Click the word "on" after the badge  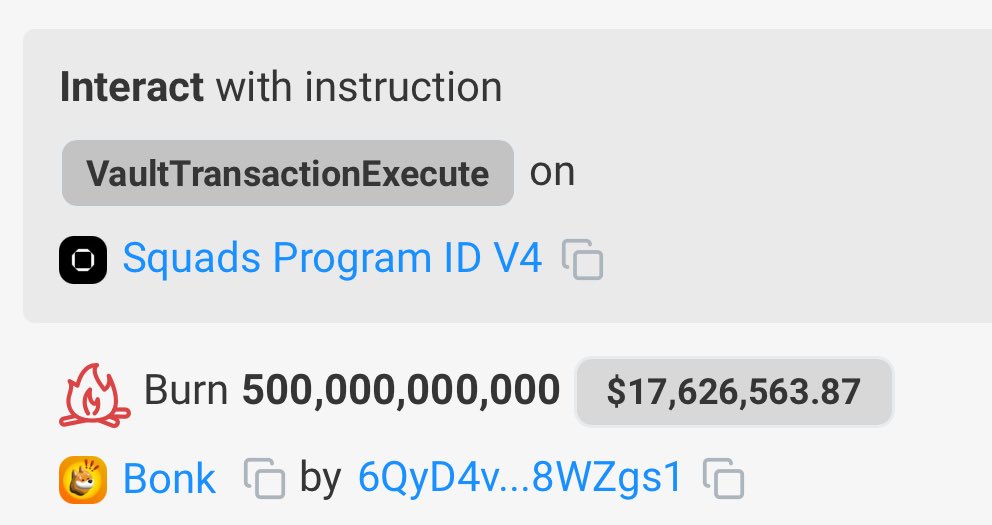[x=552, y=172]
